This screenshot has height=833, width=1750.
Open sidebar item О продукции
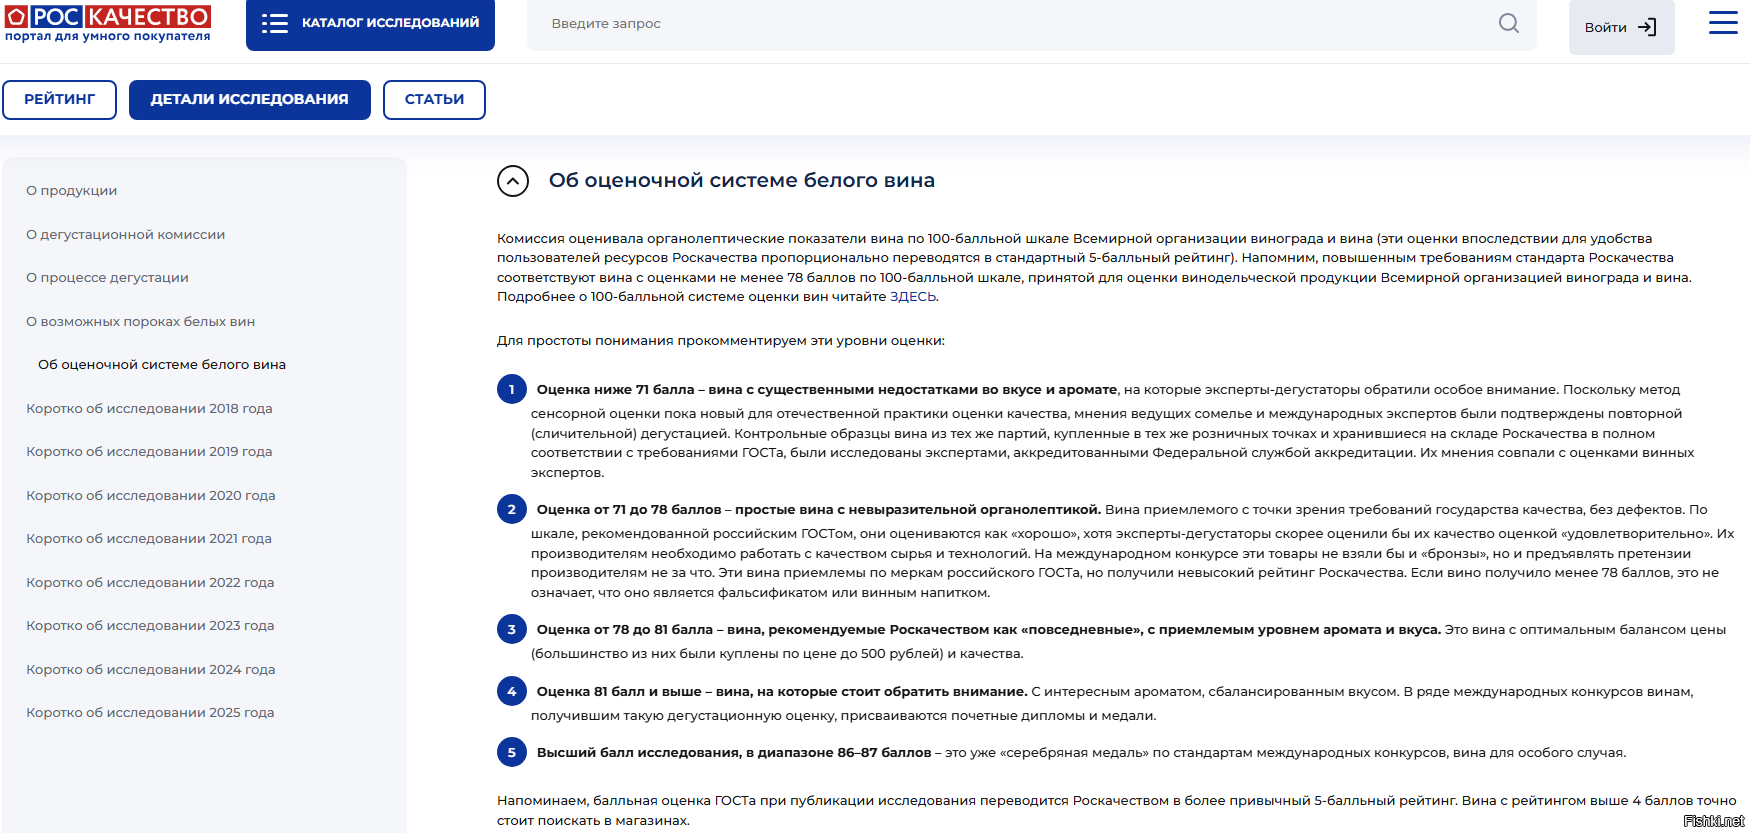[72, 191]
